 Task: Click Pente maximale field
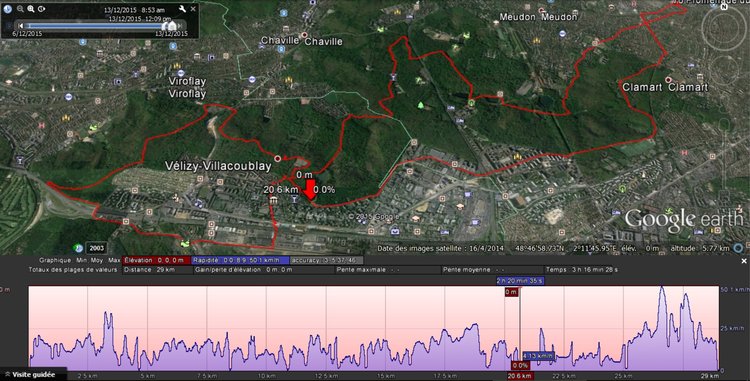tap(387, 270)
